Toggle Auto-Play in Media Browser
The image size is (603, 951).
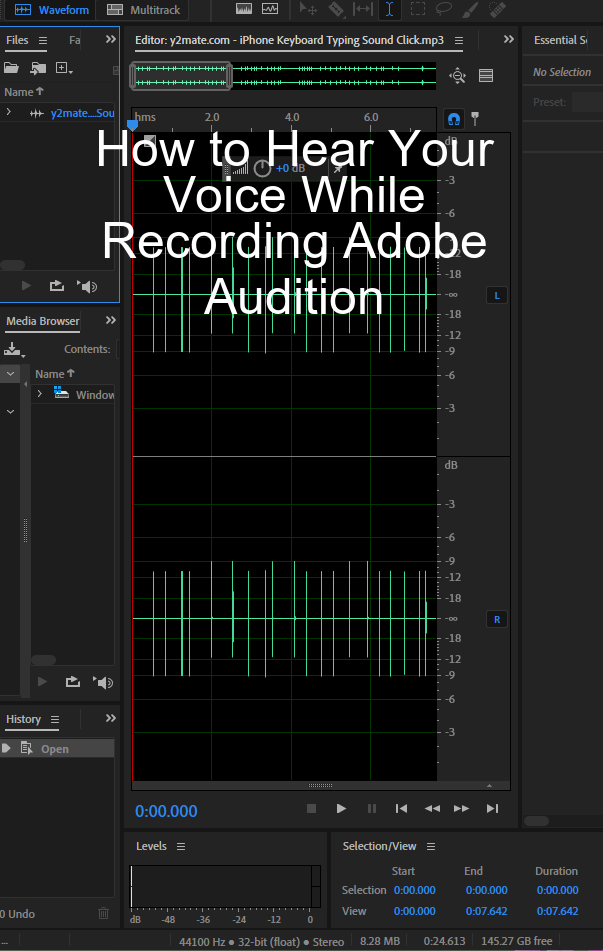[103, 682]
